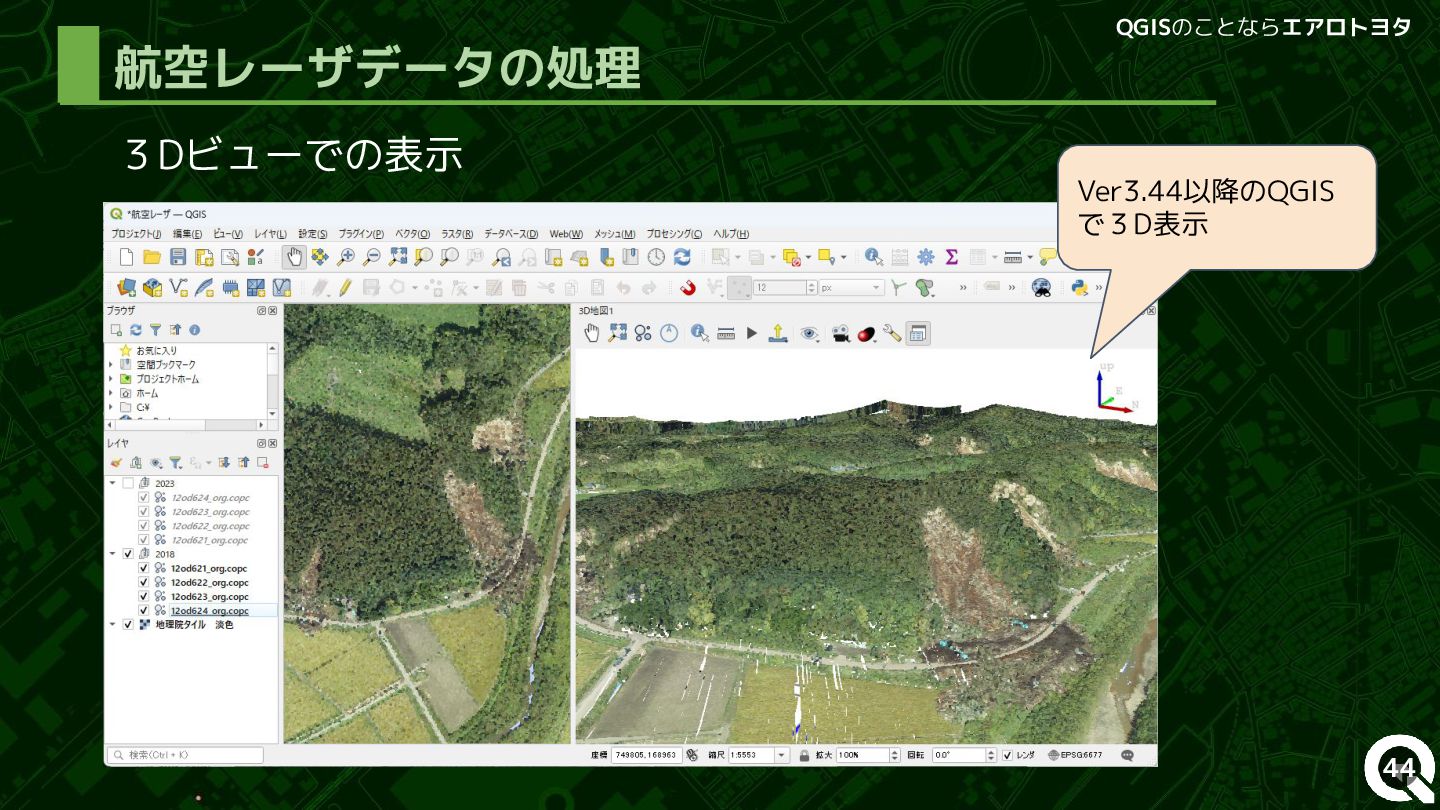Open the Temporal Controller clock icon

(x=656, y=257)
